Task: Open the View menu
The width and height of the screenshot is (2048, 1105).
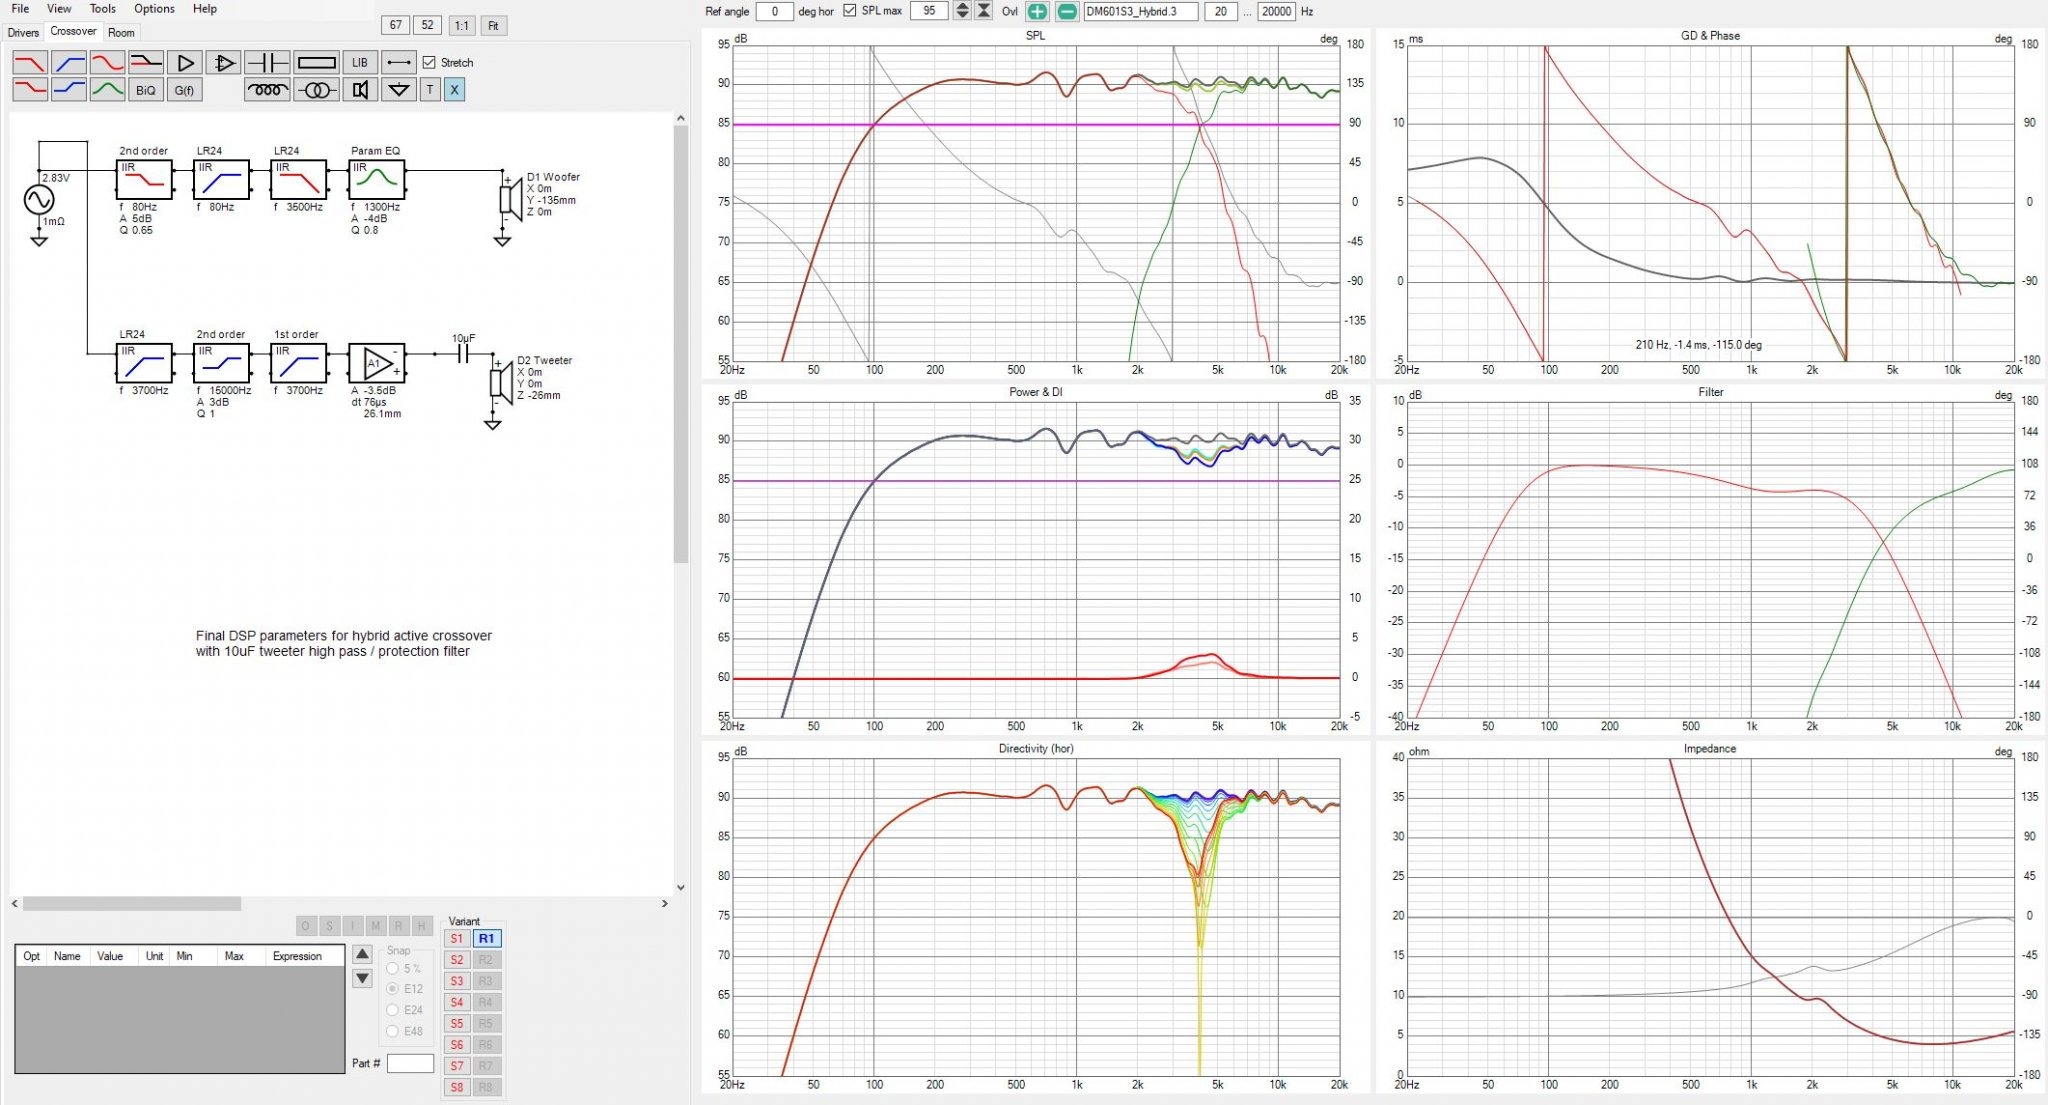Action: point(59,9)
